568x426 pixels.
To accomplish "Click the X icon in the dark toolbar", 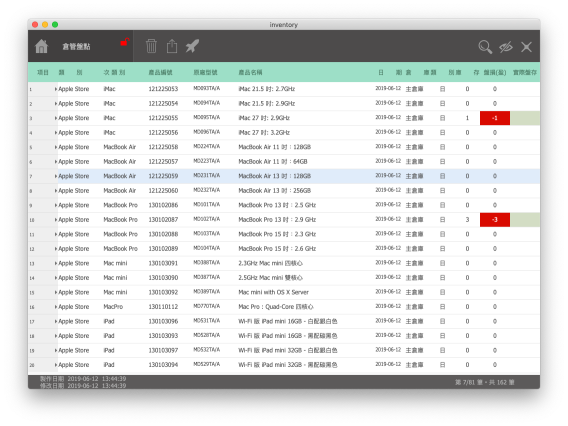I will (x=526, y=47).
